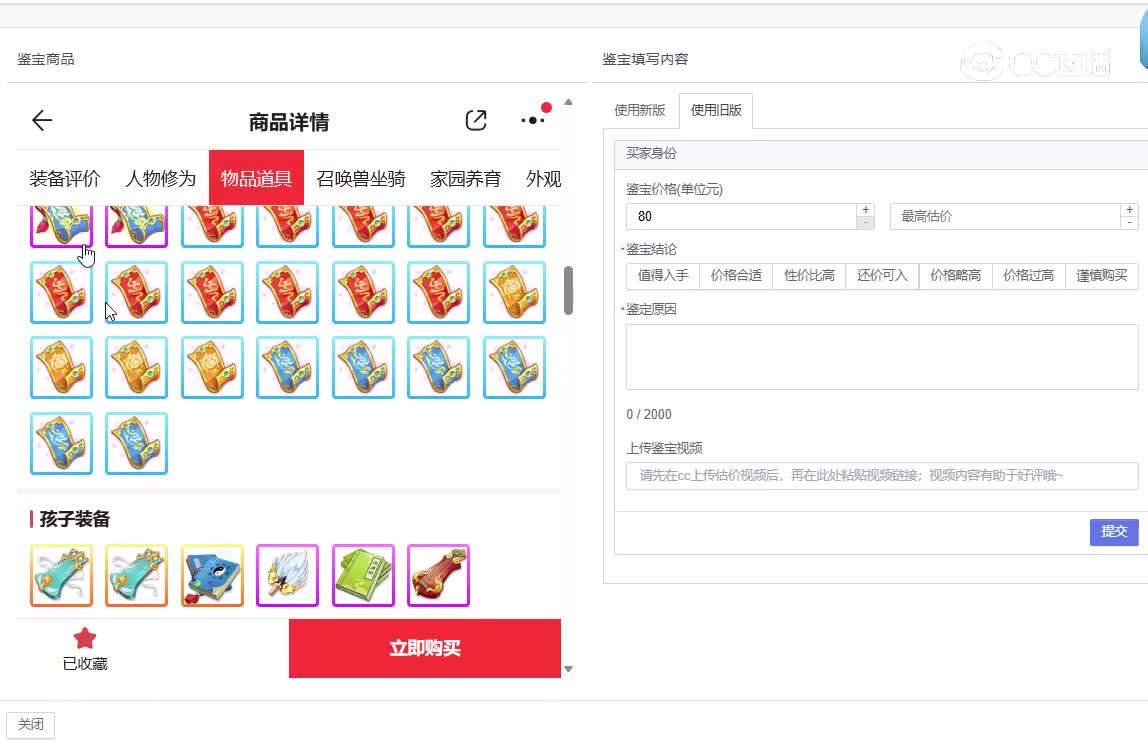Open the share icon in the 商品详情 header
Image resolution: width=1148 pixels, height=750 pixels.
[476, 120]
